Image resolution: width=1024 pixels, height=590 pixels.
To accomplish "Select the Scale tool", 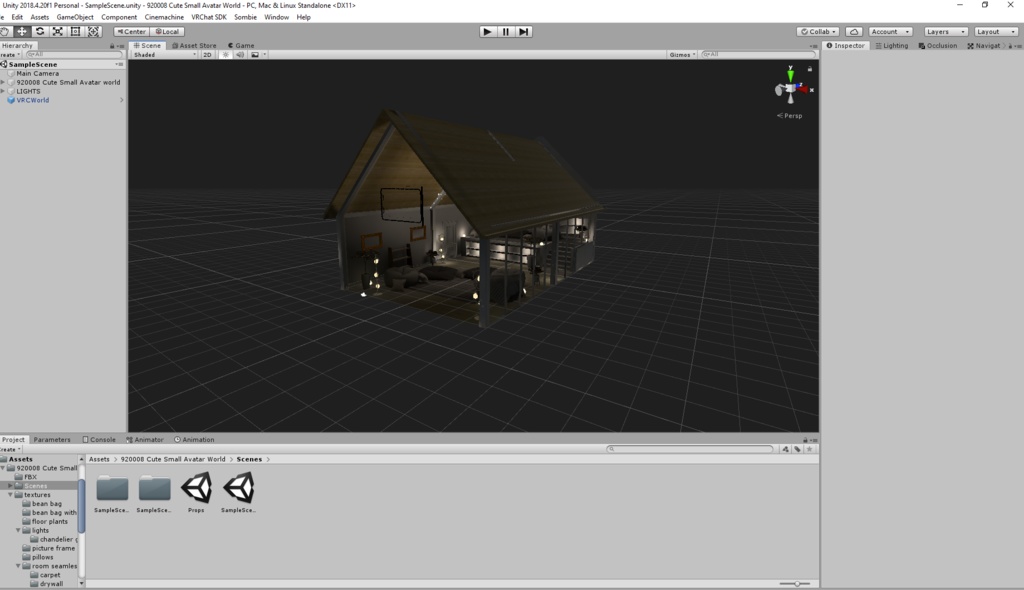I will coord(57,31).
